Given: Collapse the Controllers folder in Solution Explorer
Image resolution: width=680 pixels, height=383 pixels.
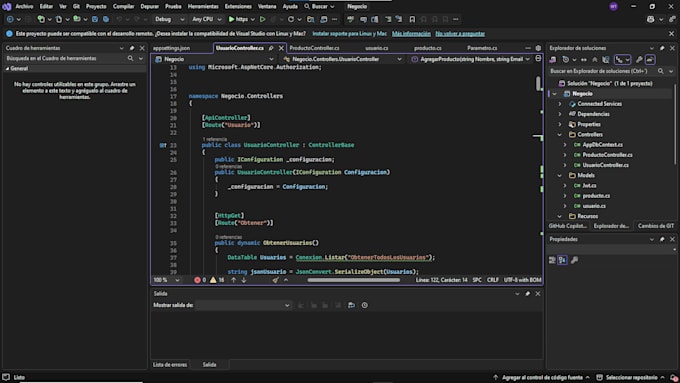Looking at the screenshot, I should tap(560, 134).
